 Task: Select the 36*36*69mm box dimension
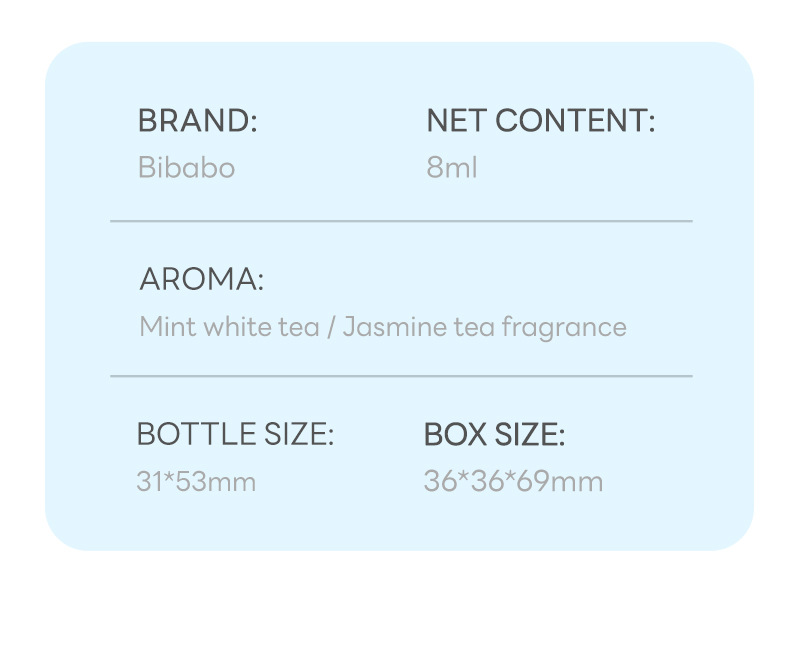[513, 482]
